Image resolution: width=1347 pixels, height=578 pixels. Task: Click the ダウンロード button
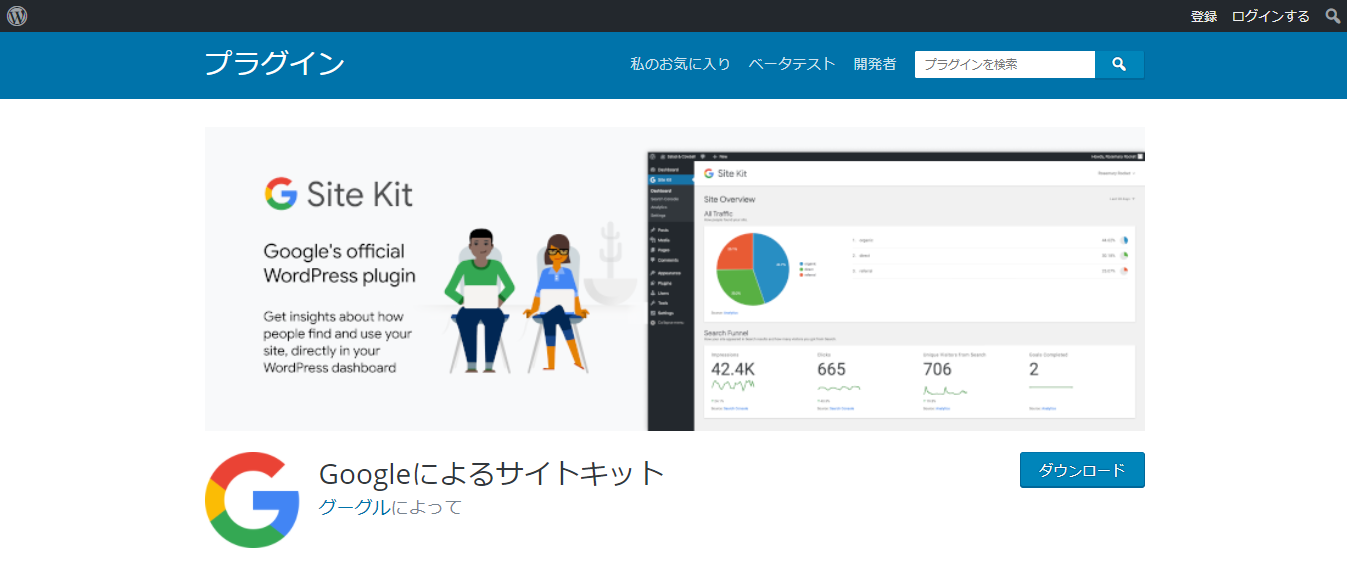click(x=1082, y=470)
